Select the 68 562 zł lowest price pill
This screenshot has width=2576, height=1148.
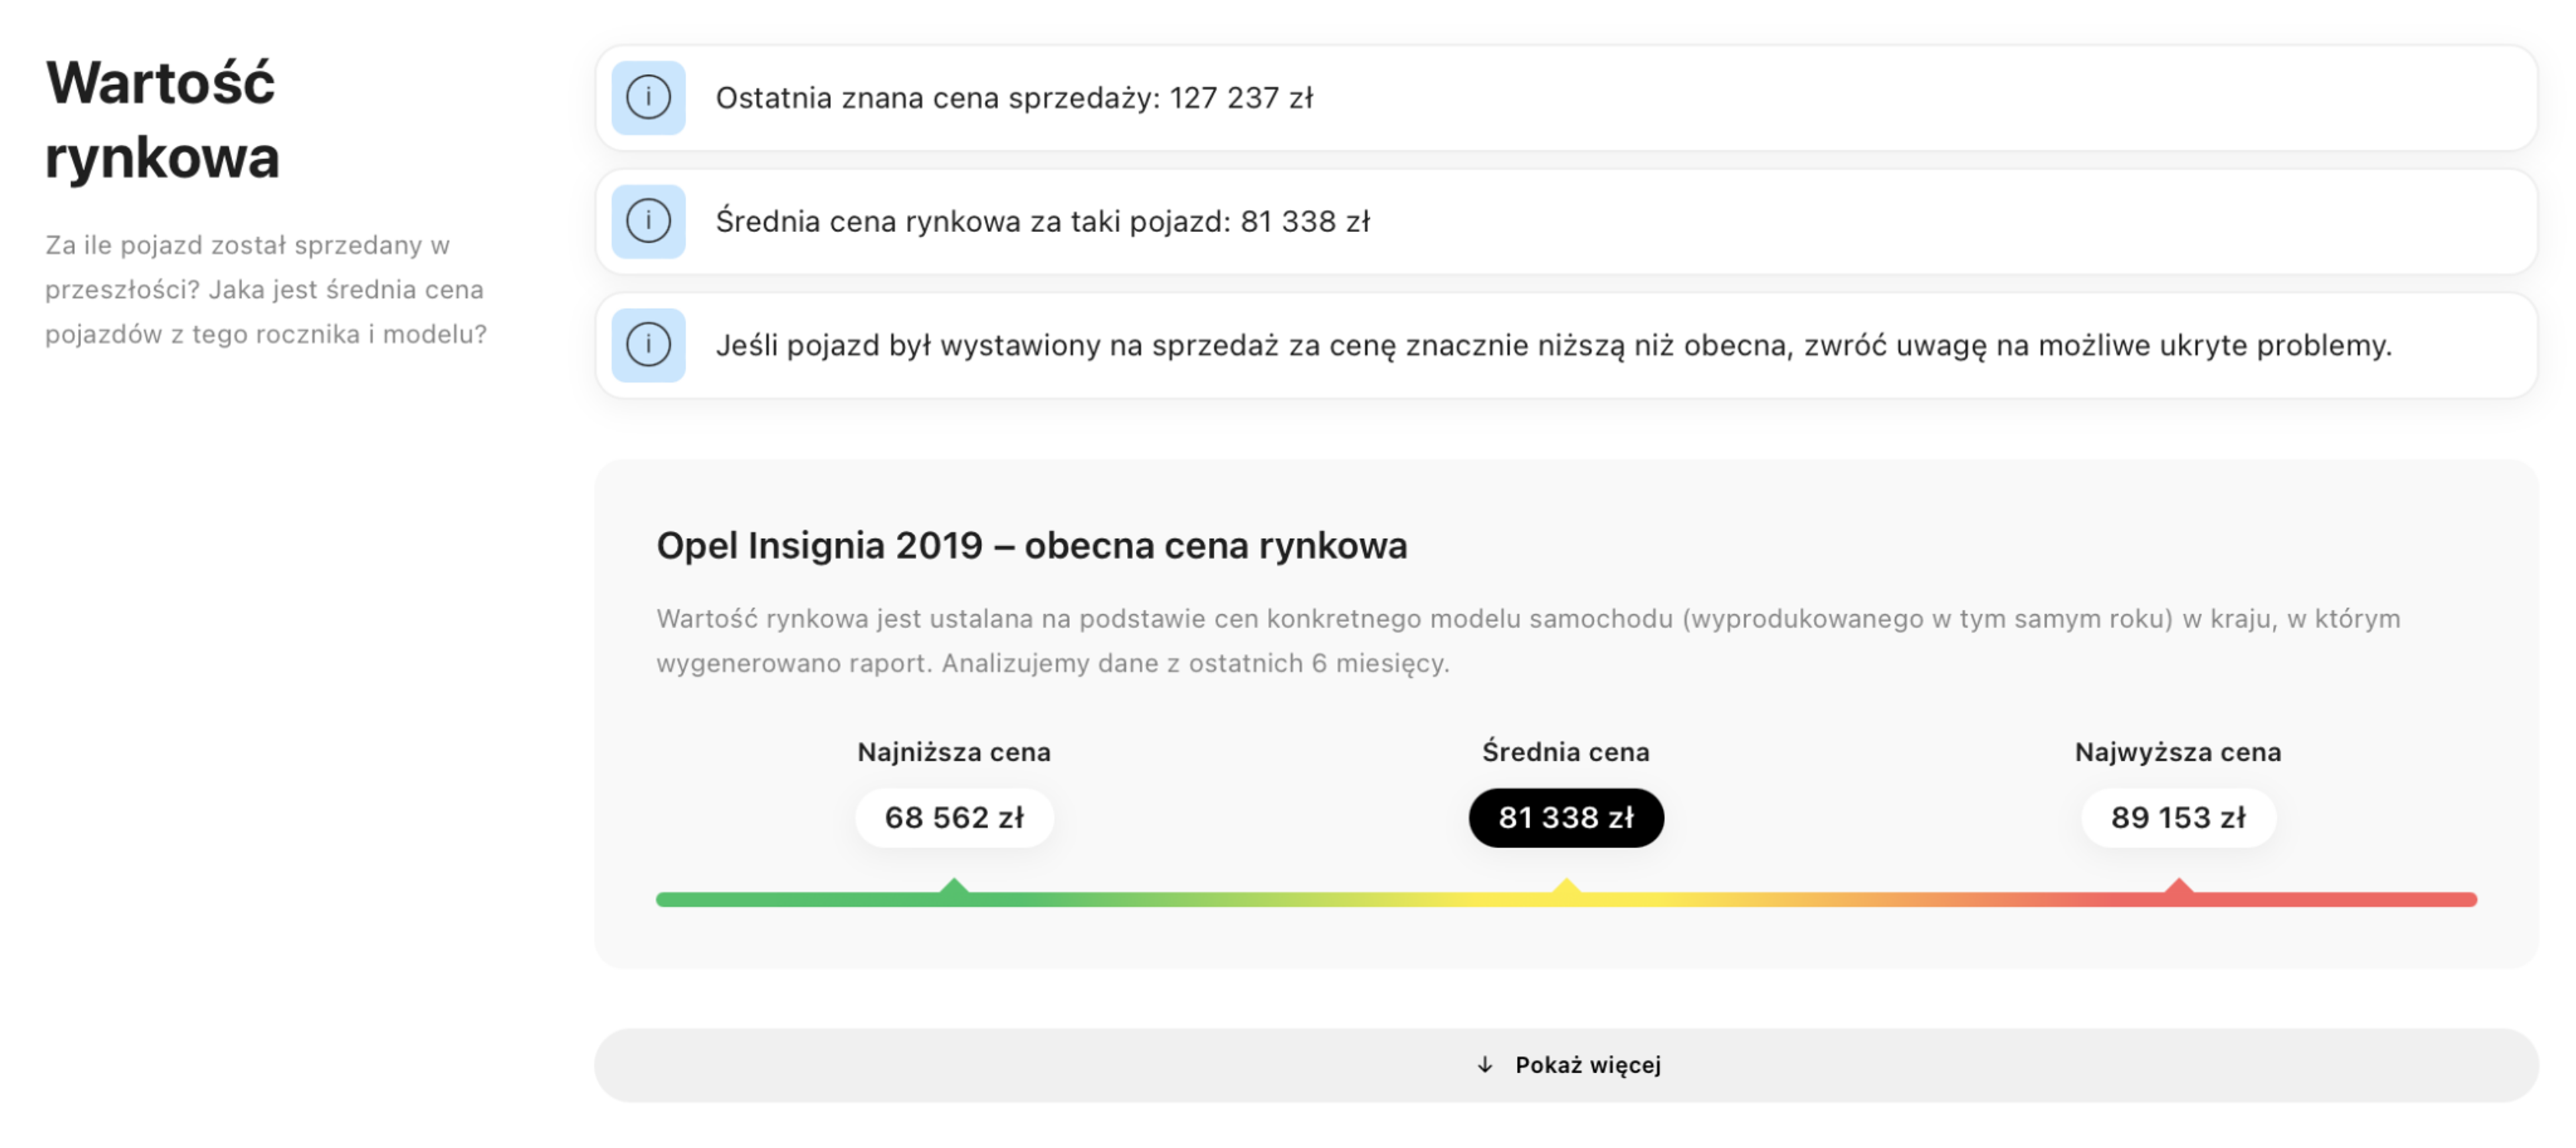[x=954, y=818]
